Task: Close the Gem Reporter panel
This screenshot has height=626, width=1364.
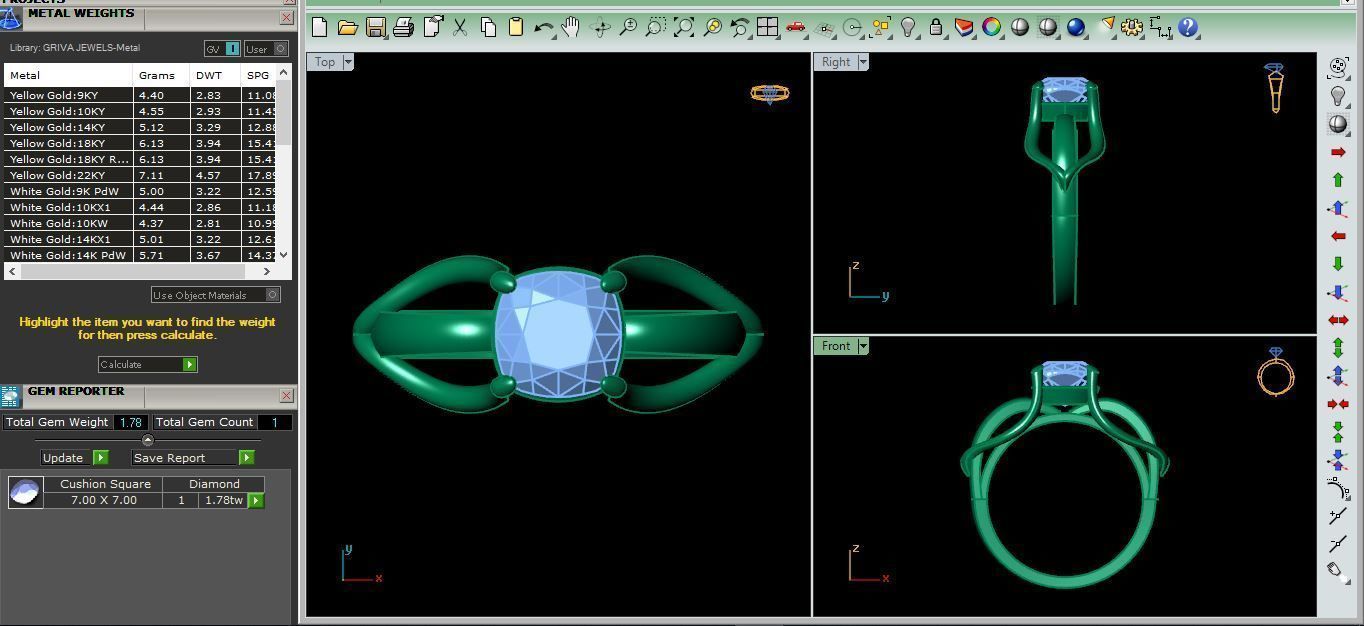Action: (x=286, y=395)
